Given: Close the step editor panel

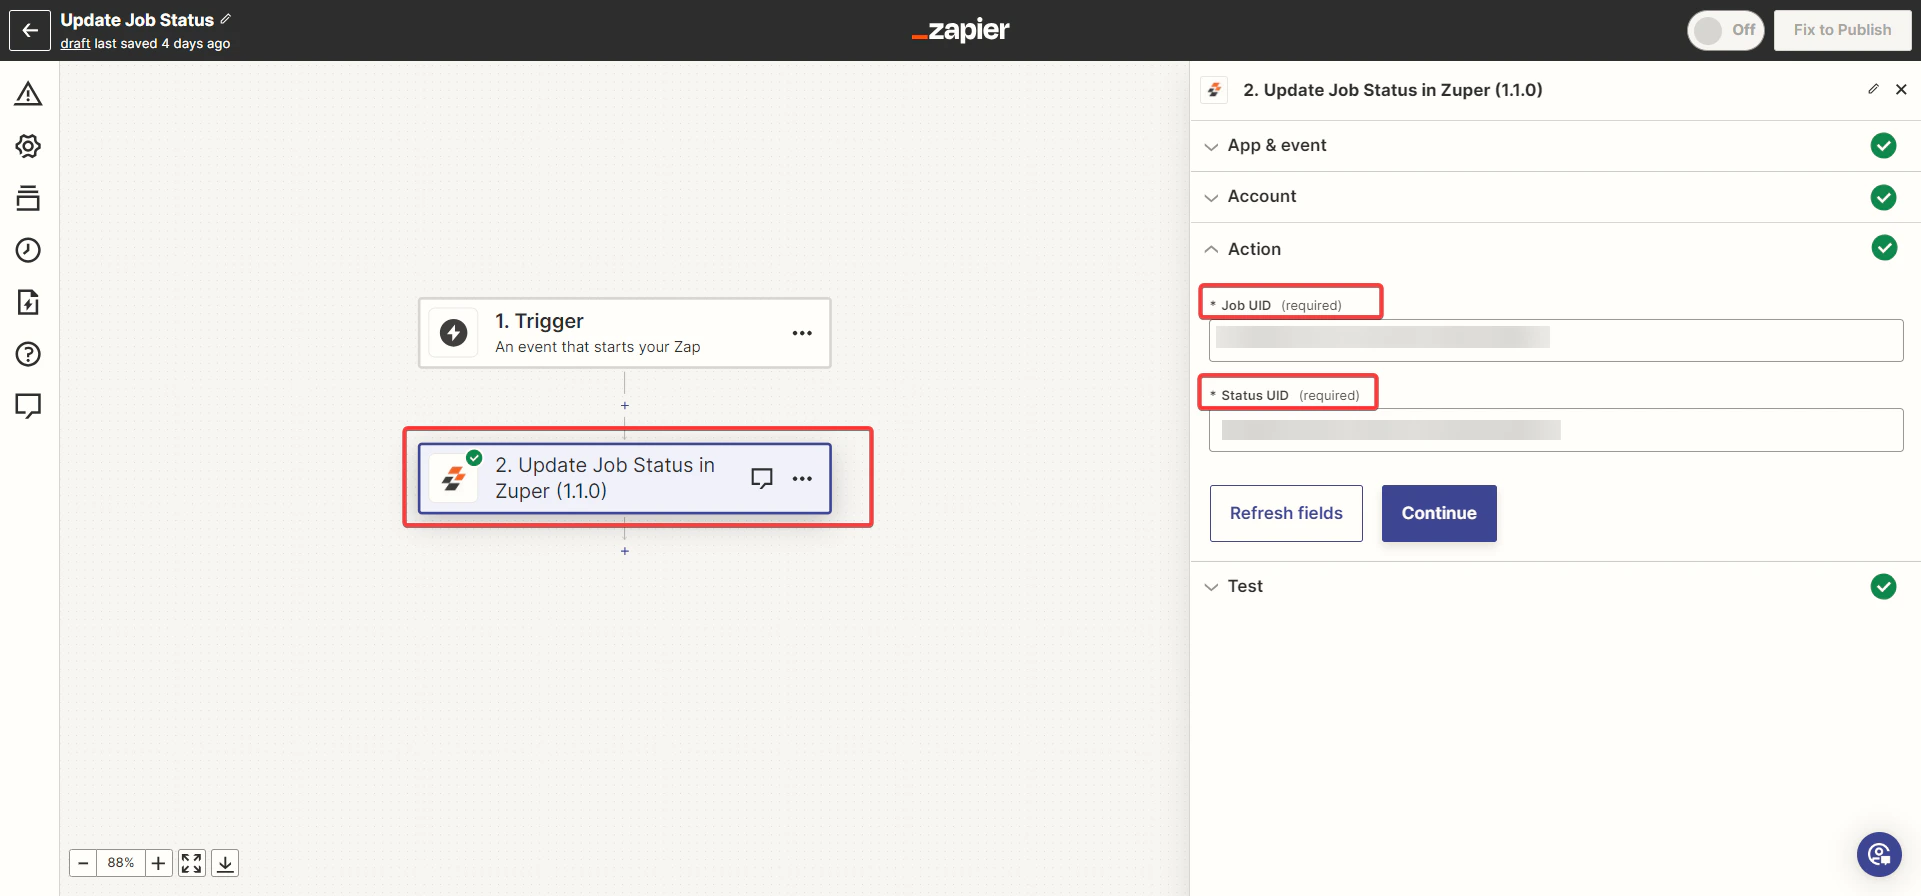Looking at the screenshot, I should coord(1901,89).
